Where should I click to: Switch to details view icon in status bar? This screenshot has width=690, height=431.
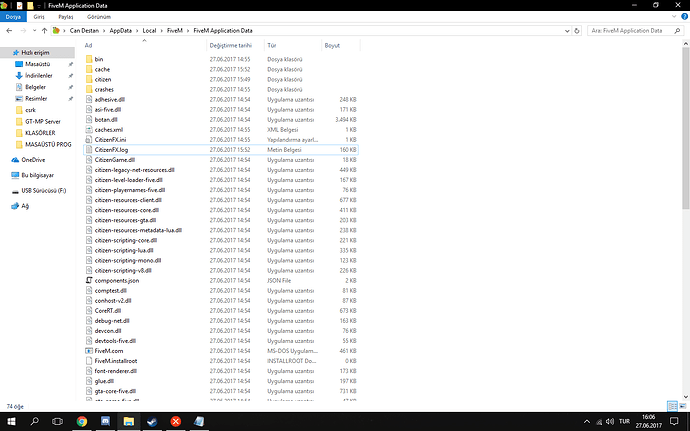coord(672,406)
